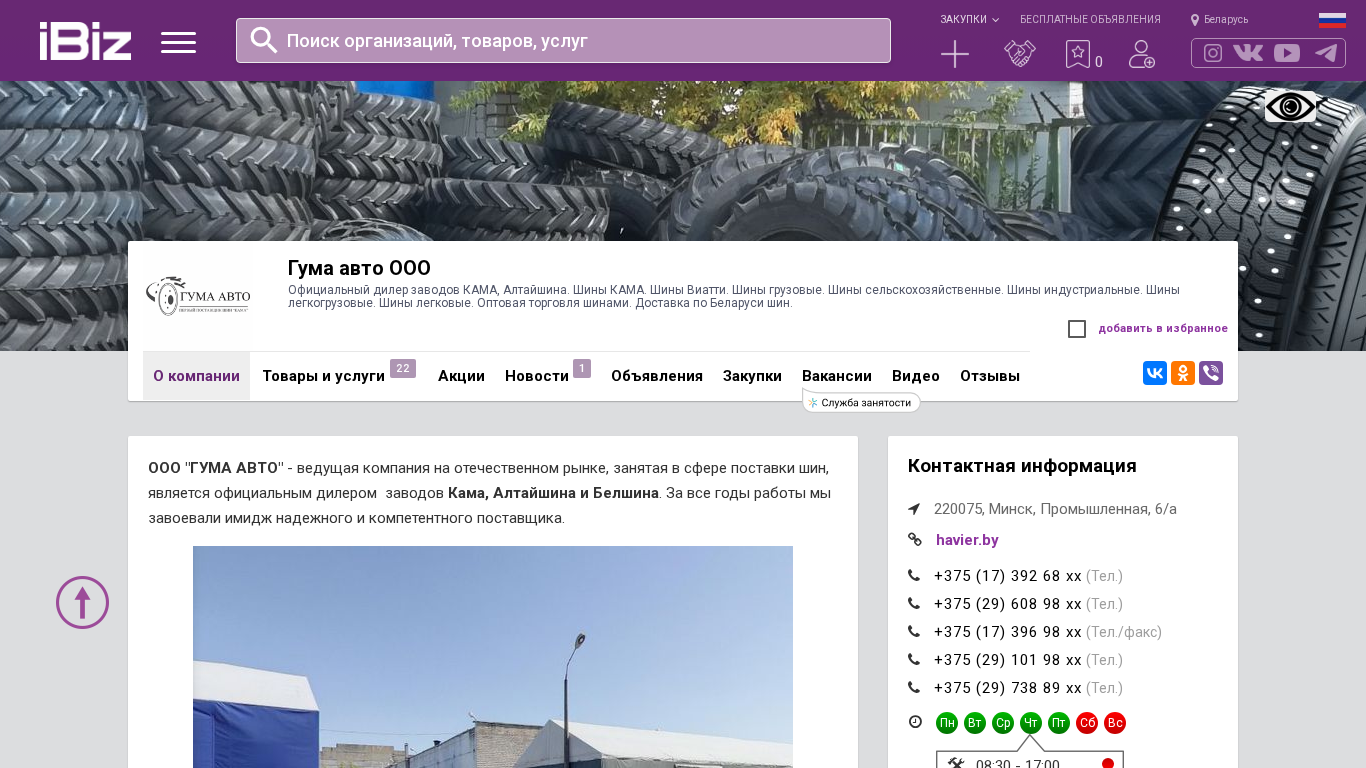
Task: Switch to the Объявления tab
Action: (657, 376)
